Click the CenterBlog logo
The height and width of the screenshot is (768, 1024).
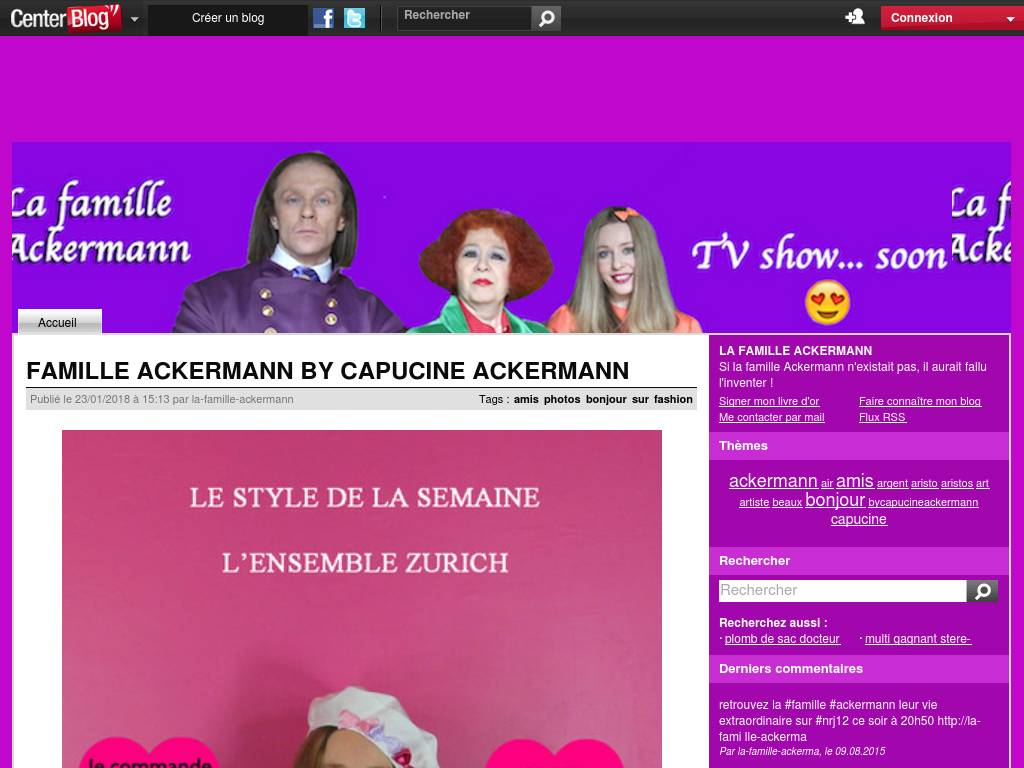point(65,18)
